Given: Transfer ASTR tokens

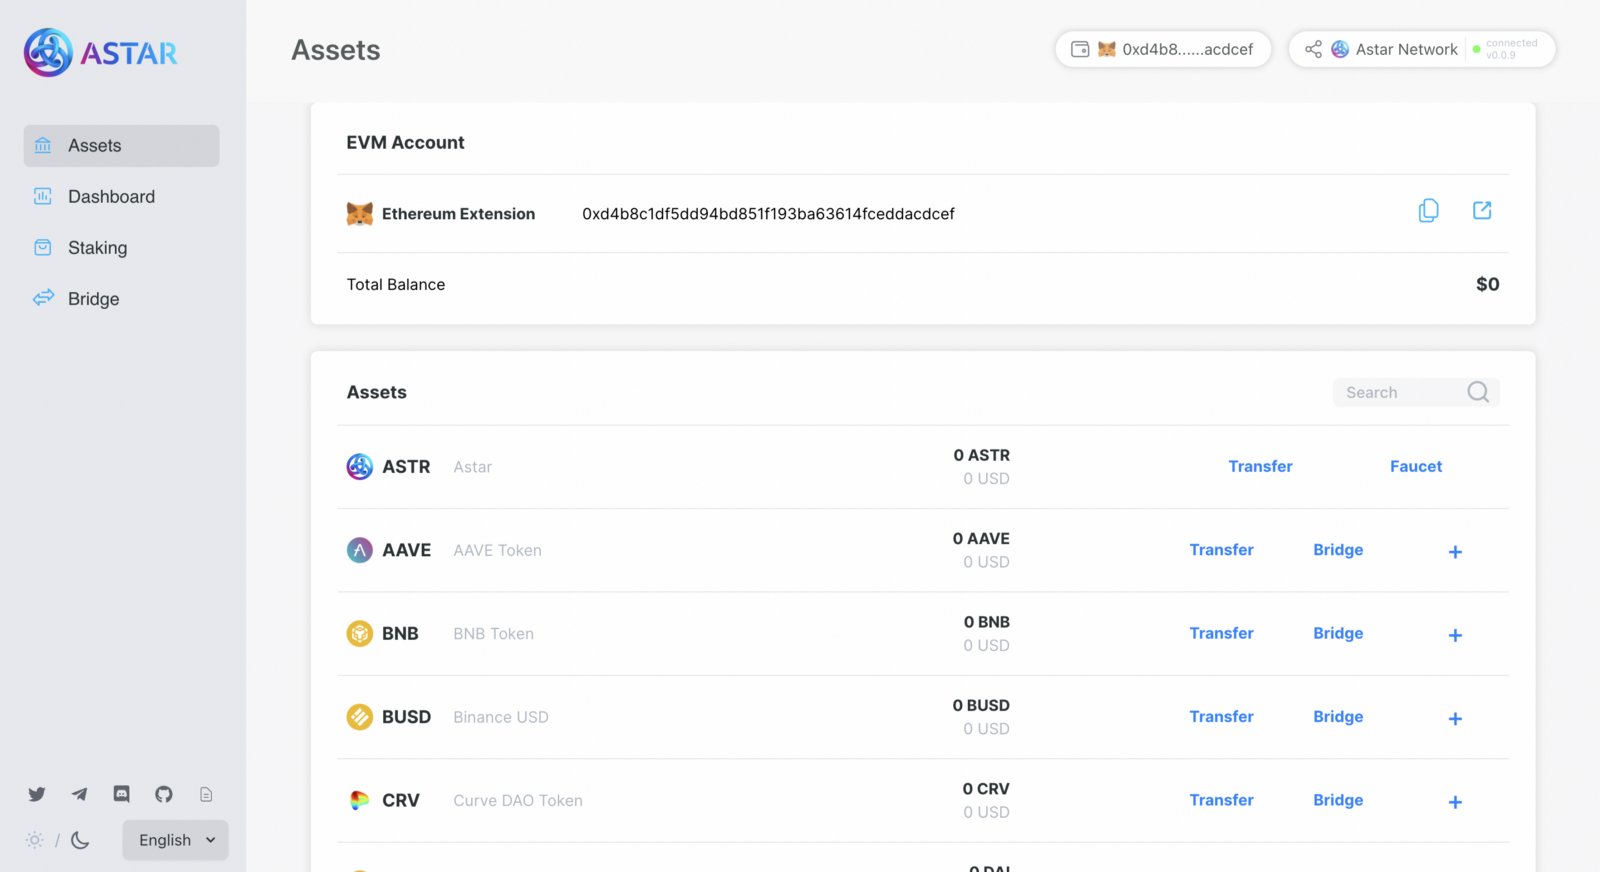Looking at the screenshot, I should [x=1260, y=466].
